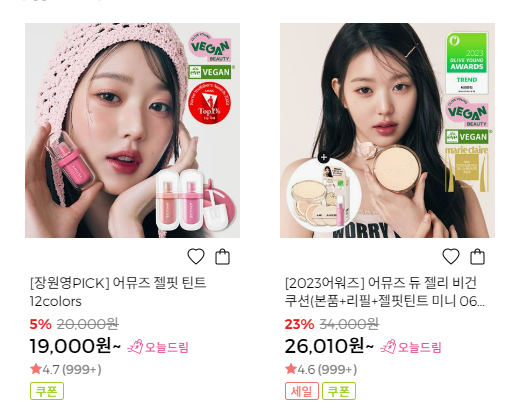
Task: Click the cushion compact product image
Action: (387, 130)
